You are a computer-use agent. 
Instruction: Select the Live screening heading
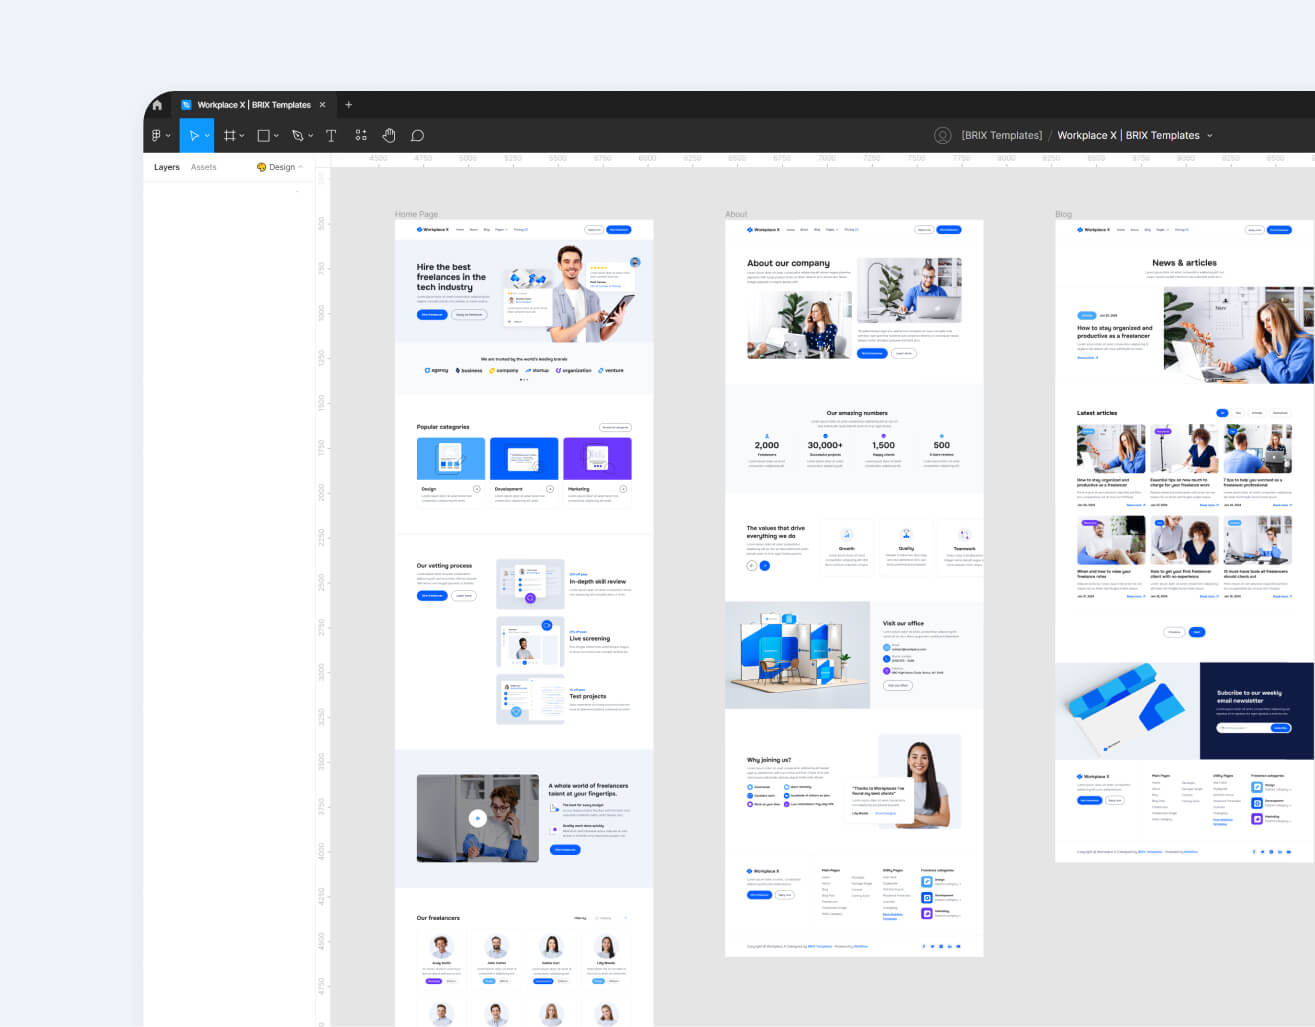(x=589, y=638)
